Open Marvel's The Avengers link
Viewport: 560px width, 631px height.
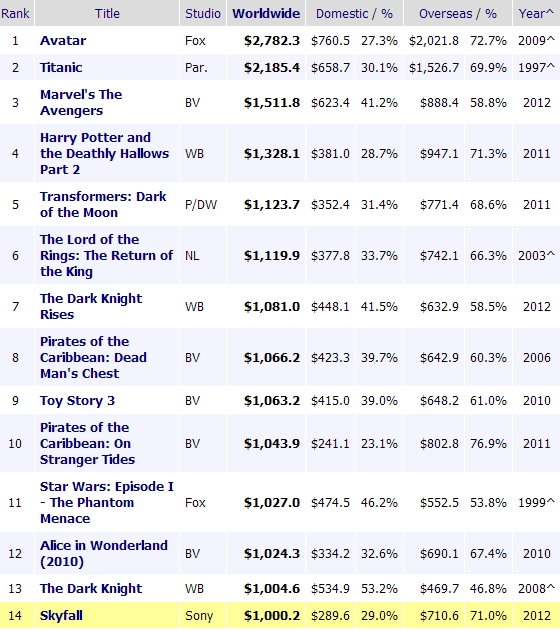point(81,102)
